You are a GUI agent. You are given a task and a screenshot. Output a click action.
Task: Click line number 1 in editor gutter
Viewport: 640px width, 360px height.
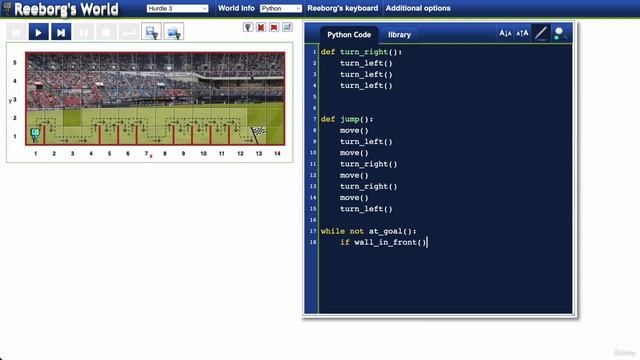pos(314,52)
